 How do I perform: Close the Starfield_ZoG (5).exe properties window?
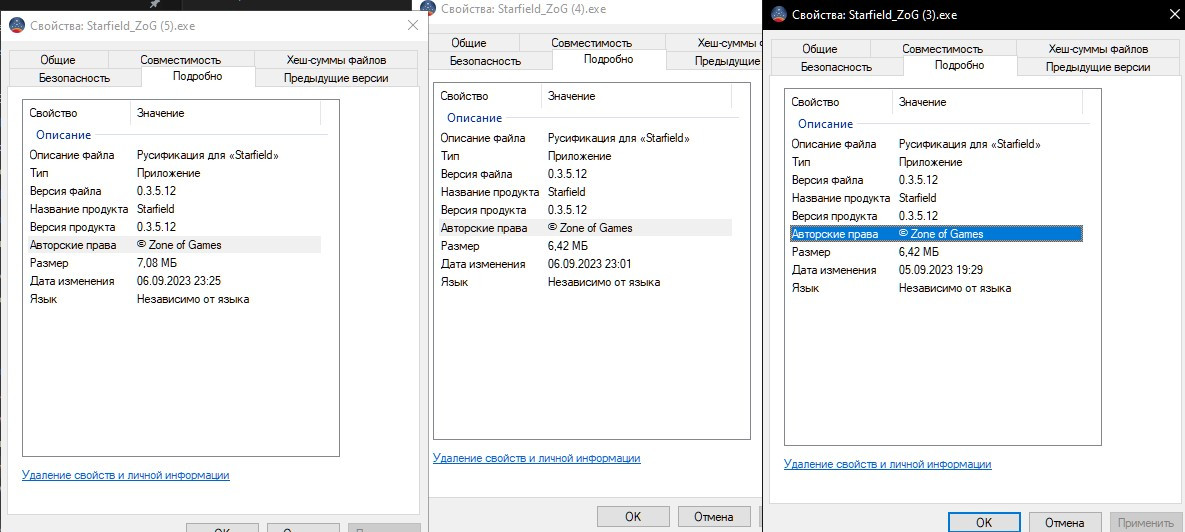413,24
